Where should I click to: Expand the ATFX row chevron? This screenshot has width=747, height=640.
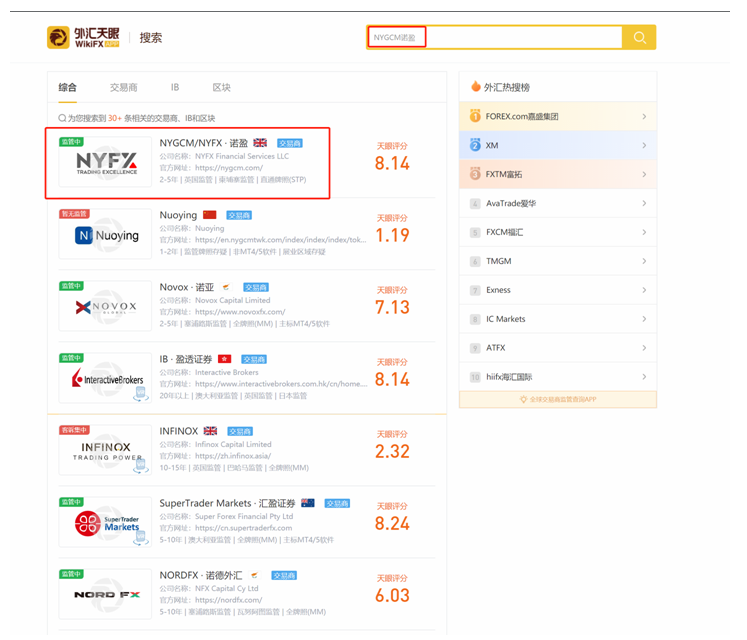pyautogui.click(x=644, y=348)
